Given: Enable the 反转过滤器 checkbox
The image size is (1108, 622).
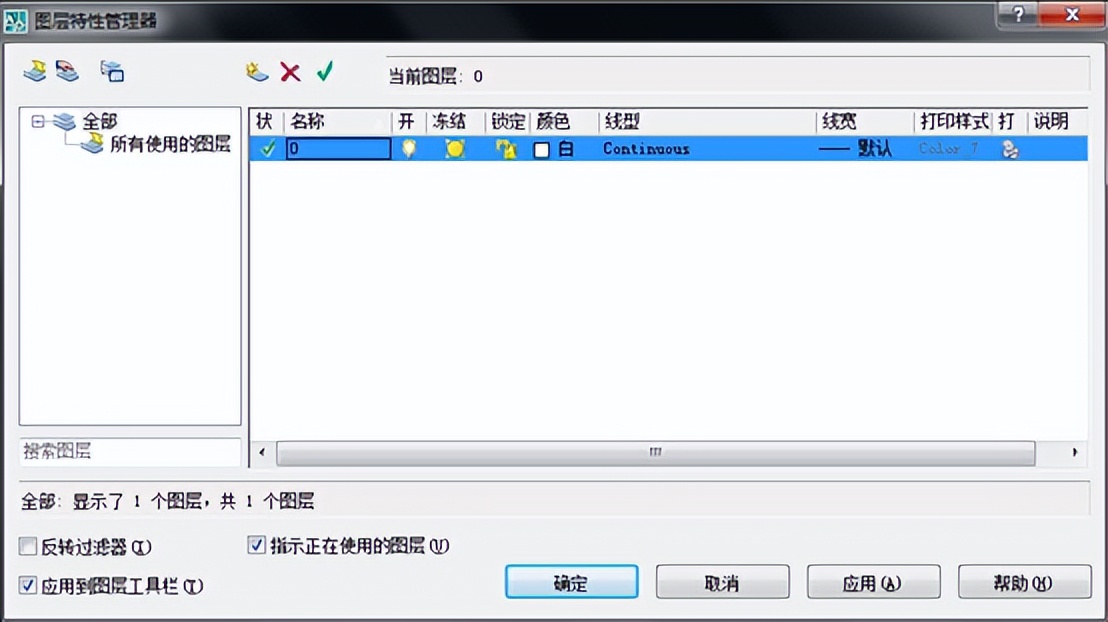Looking at the screenshot, I should [27, 547].
